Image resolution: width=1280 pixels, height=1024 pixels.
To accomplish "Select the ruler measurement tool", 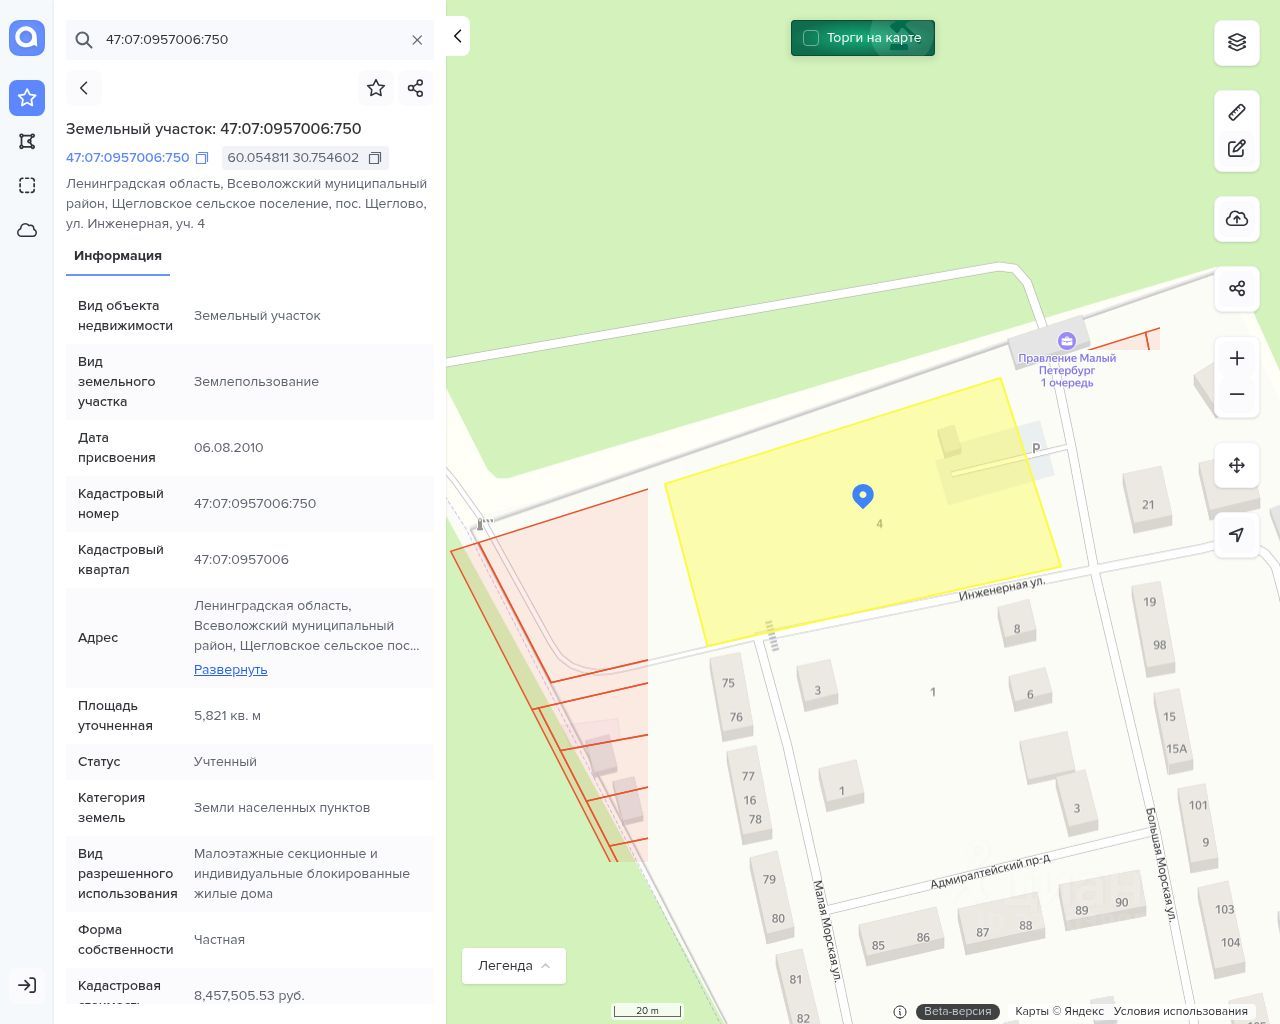I will (x=1237, y=112).
